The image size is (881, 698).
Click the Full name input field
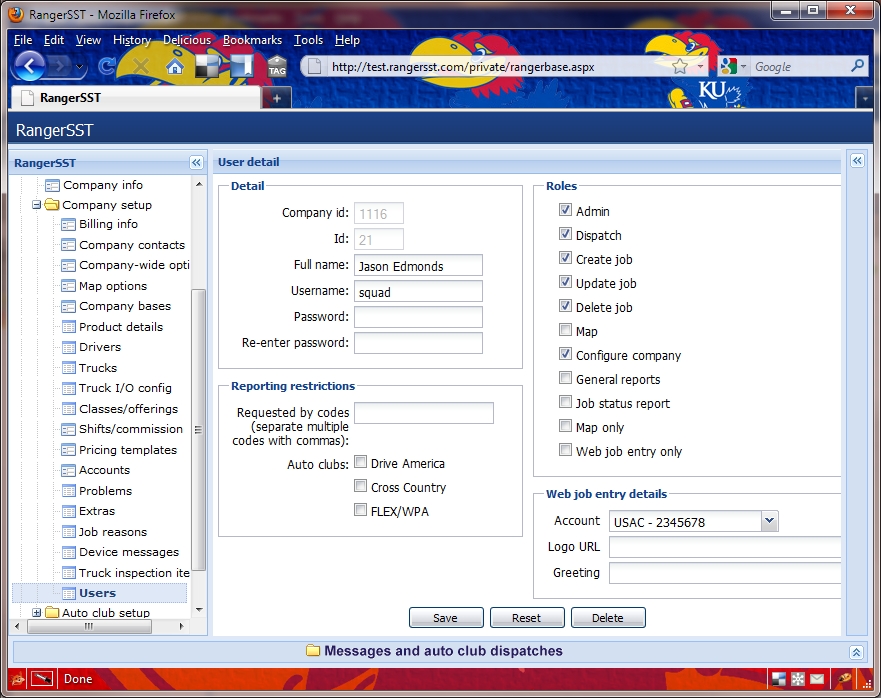tap(418, 265)
